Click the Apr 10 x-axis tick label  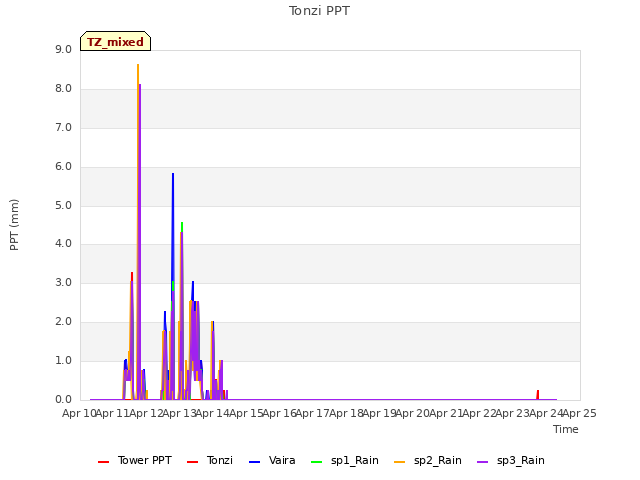point(79,413)
